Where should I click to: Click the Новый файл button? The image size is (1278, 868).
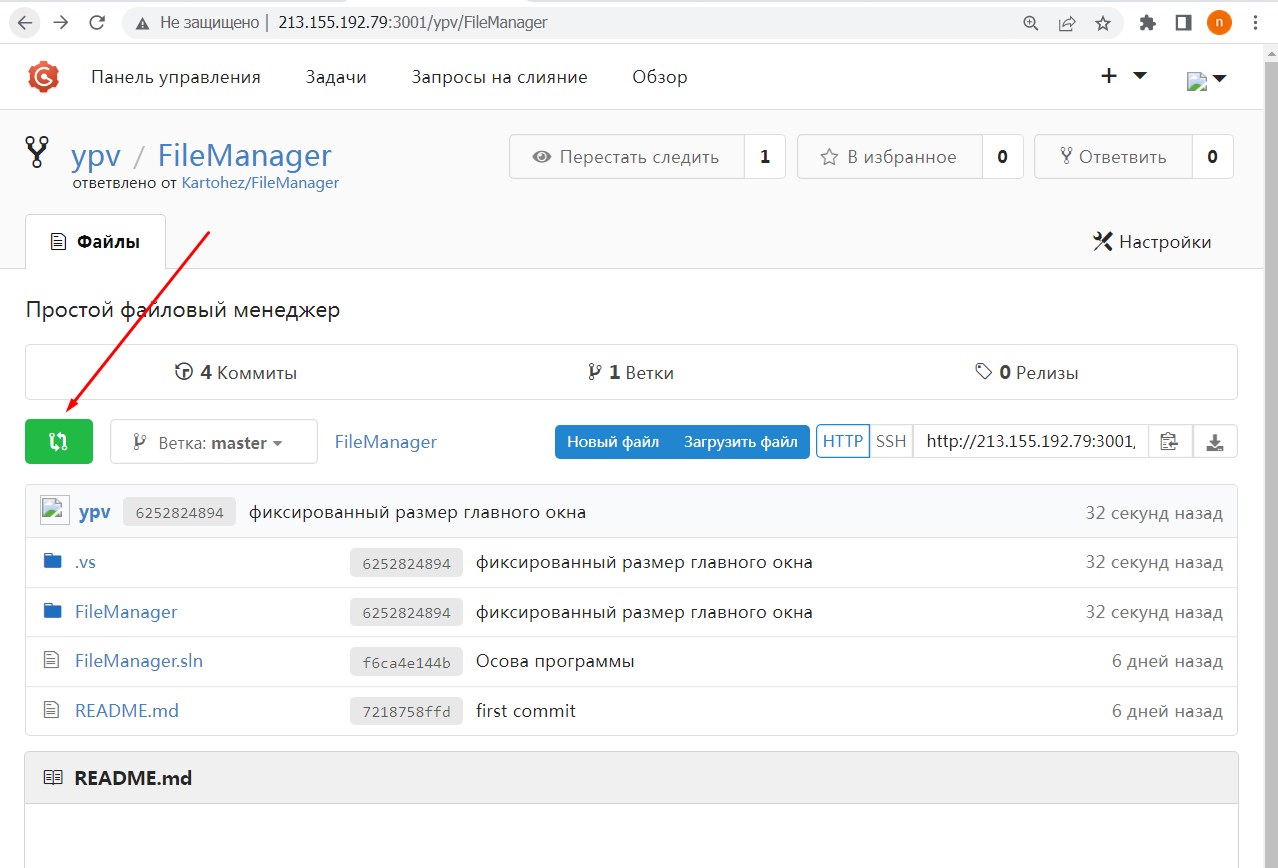point(612,441)
